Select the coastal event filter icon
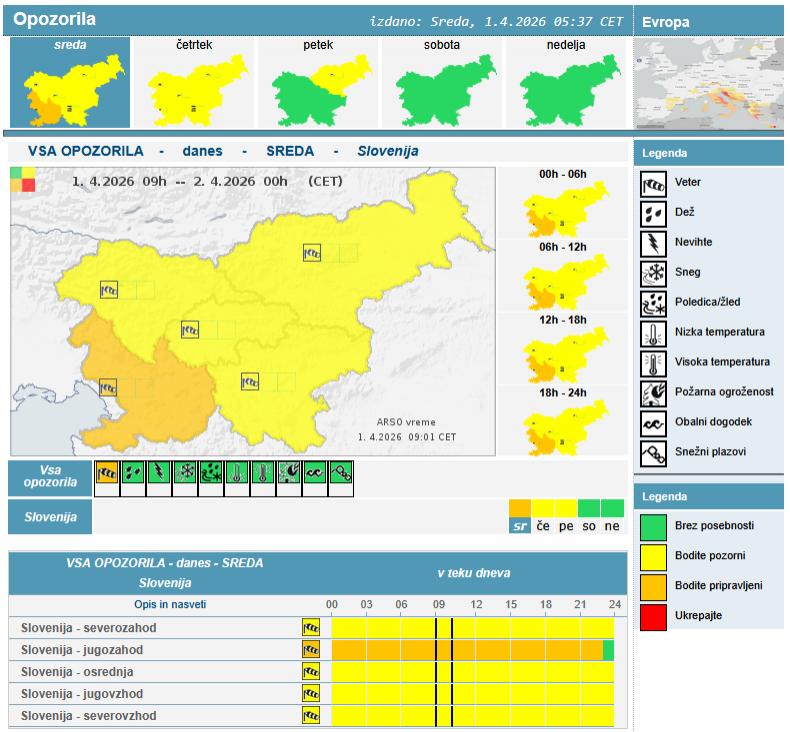This screenshot has height=732, width=790. coord(315,473)
